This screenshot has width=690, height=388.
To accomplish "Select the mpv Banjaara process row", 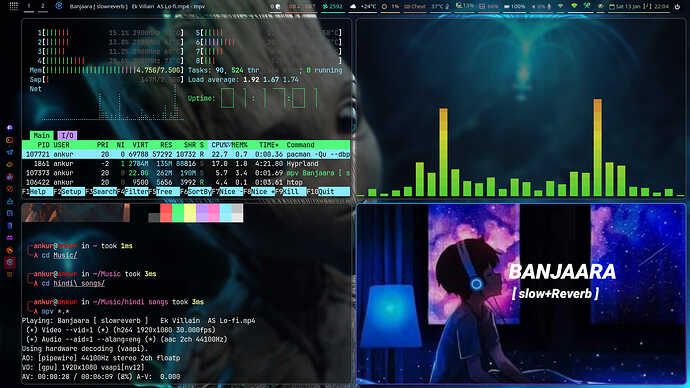I will (x=186, y=173).
